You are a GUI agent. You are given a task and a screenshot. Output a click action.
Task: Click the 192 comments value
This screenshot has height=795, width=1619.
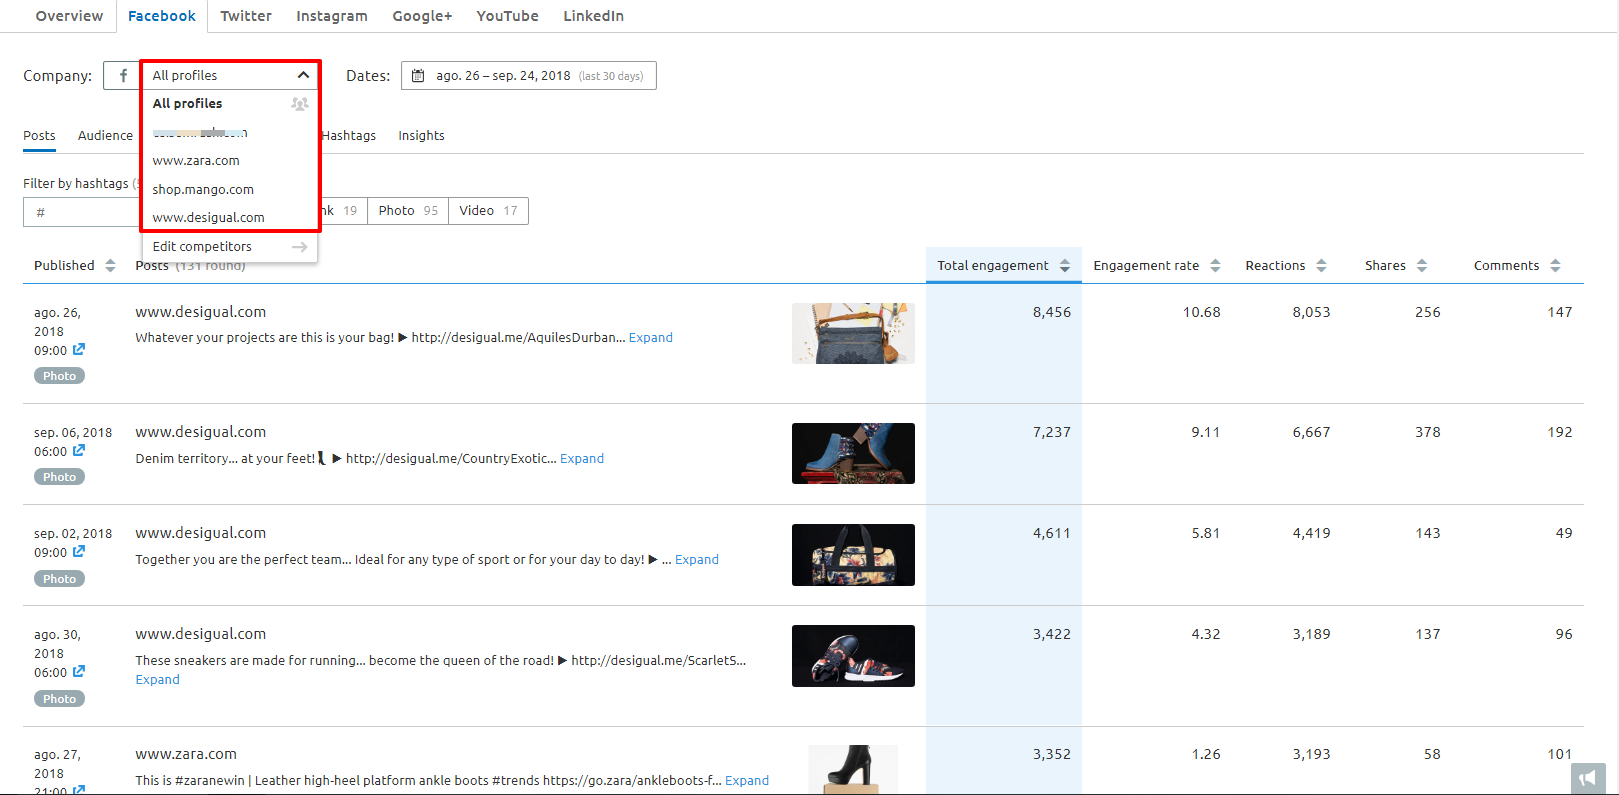pyautogui.click(x=1560, y=432)
